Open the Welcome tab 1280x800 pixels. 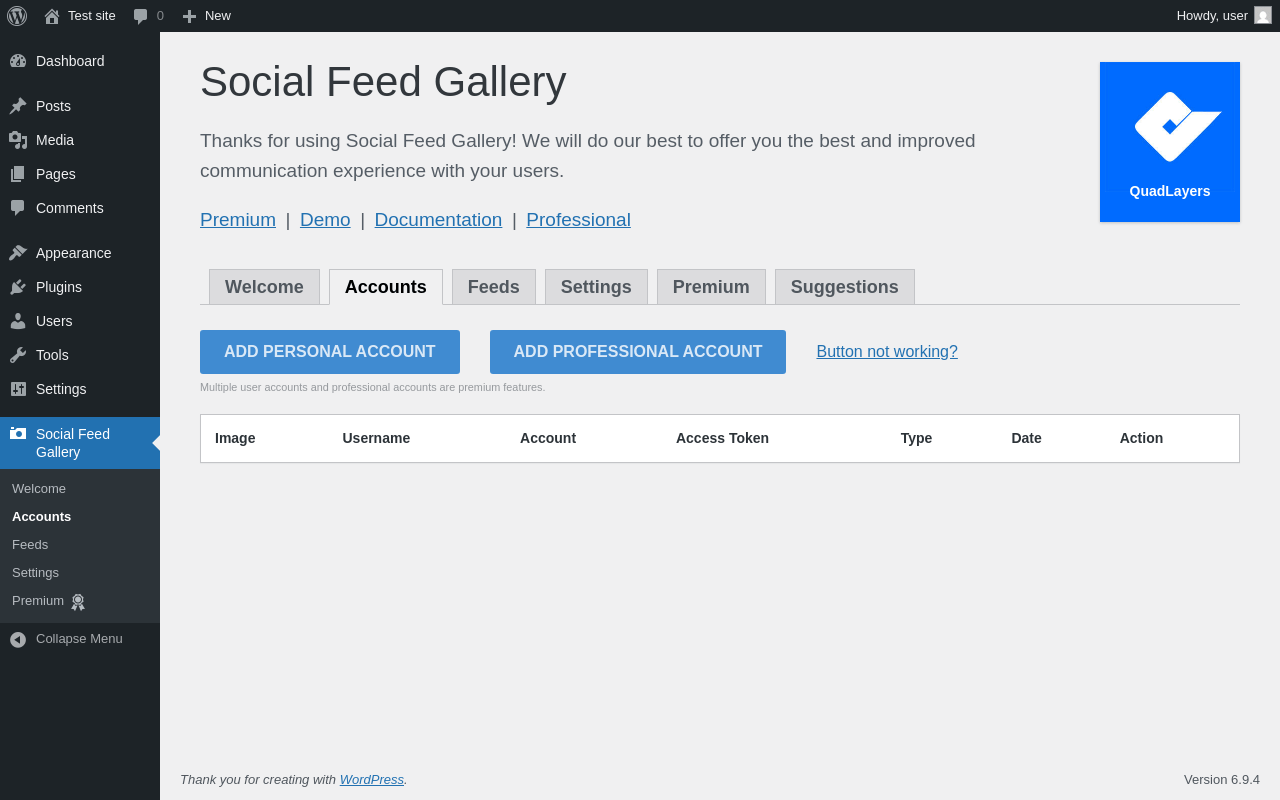[x=264, y=287]
